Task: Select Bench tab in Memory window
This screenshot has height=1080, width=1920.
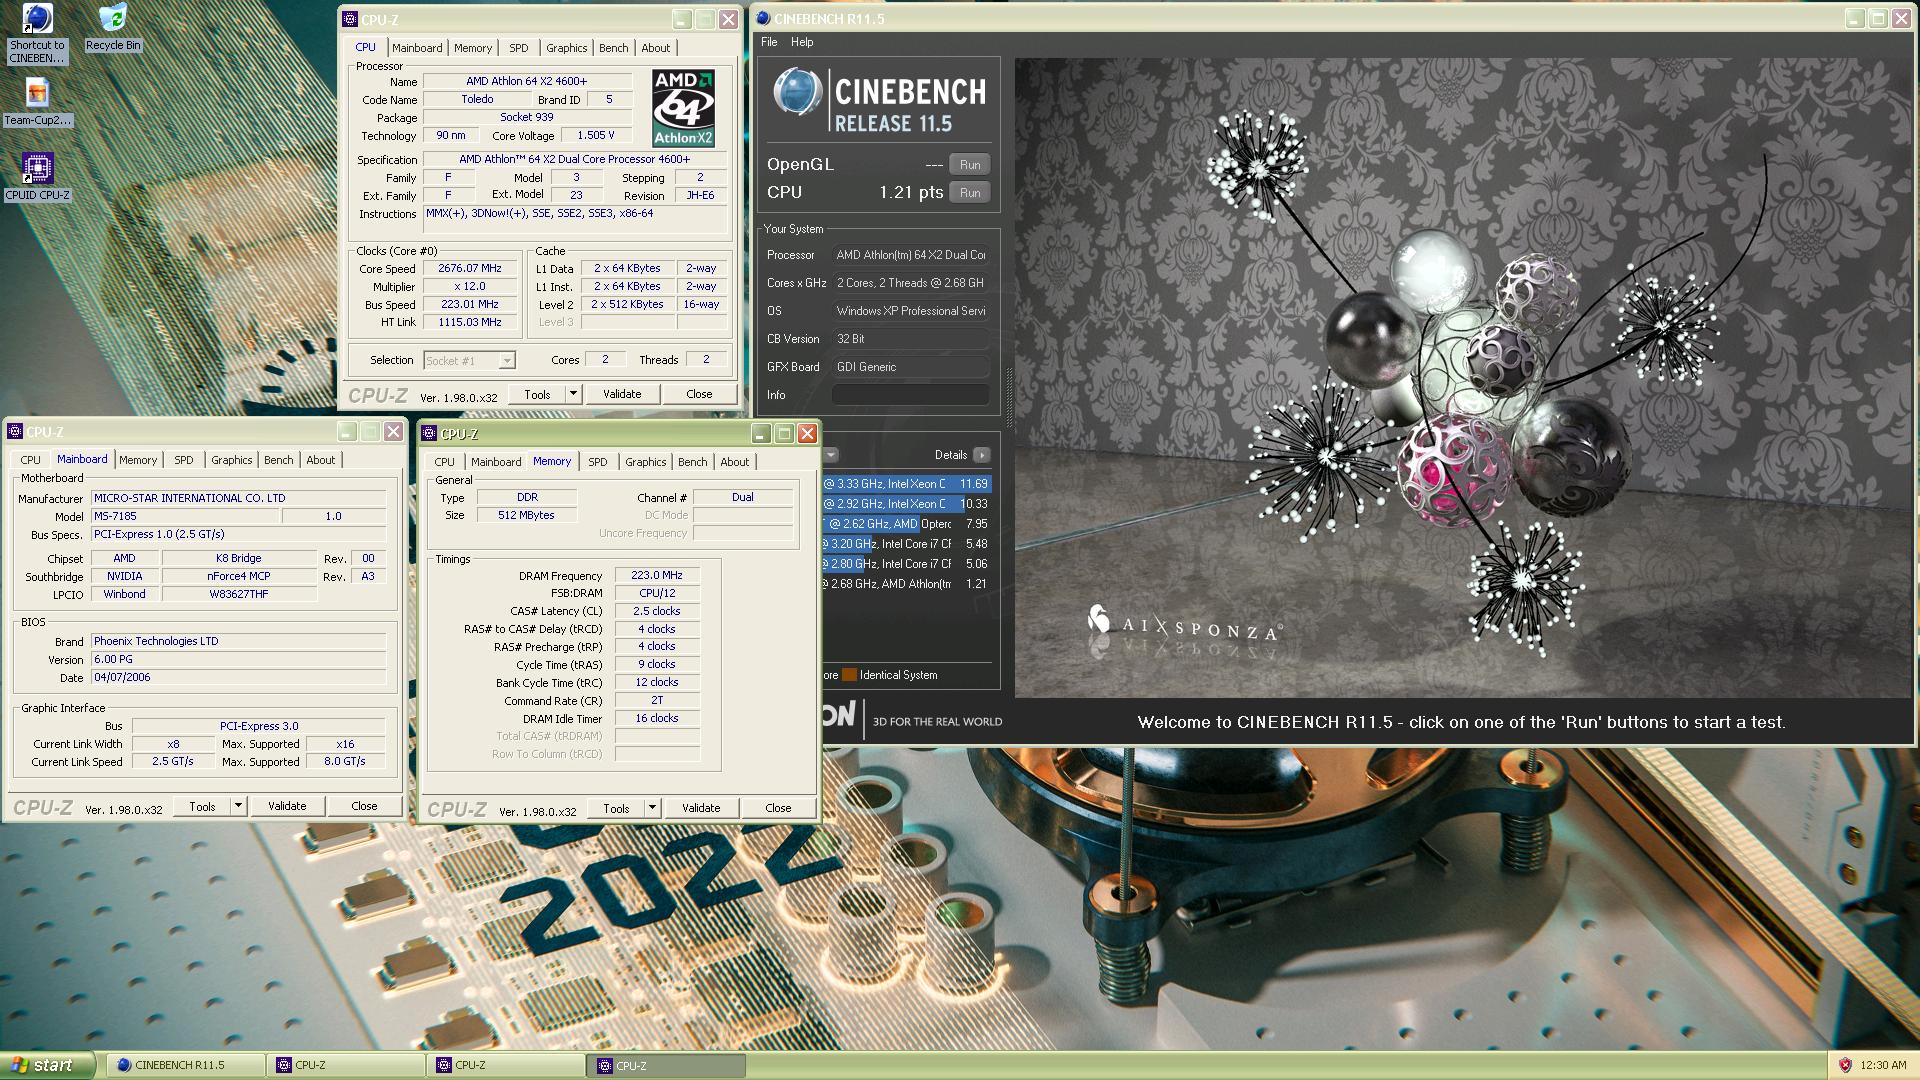Action: click(x=693, y=462)
